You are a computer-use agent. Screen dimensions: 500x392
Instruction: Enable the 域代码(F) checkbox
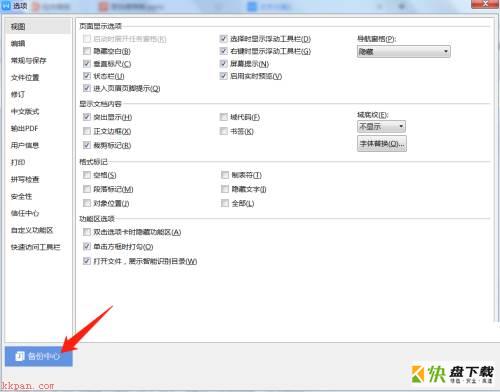(223, 117)
